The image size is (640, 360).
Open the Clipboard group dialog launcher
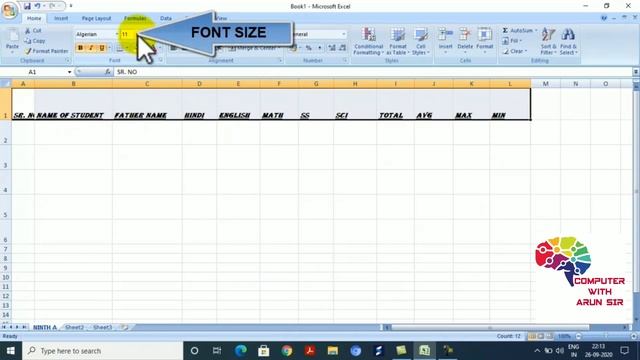pyautogui.click(x=68, y=60)
